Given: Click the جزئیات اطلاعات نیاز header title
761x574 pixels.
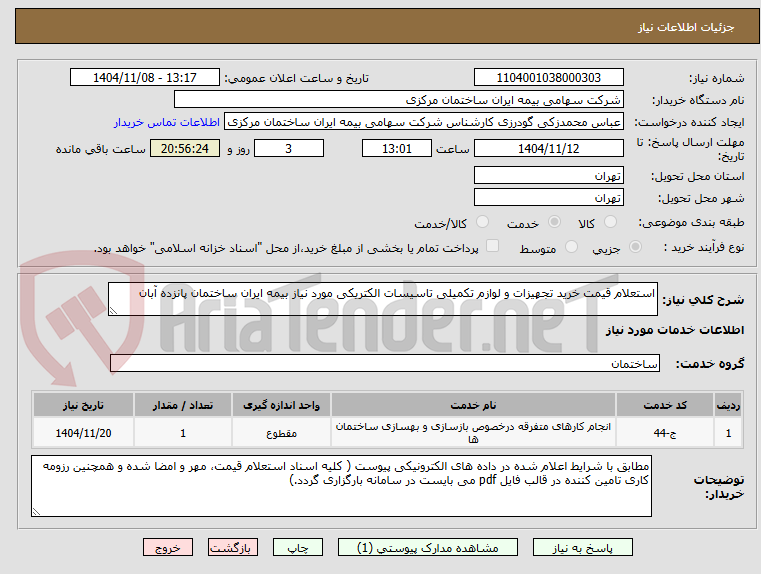Looking at the screenshot, I should (x=686, y=27).
